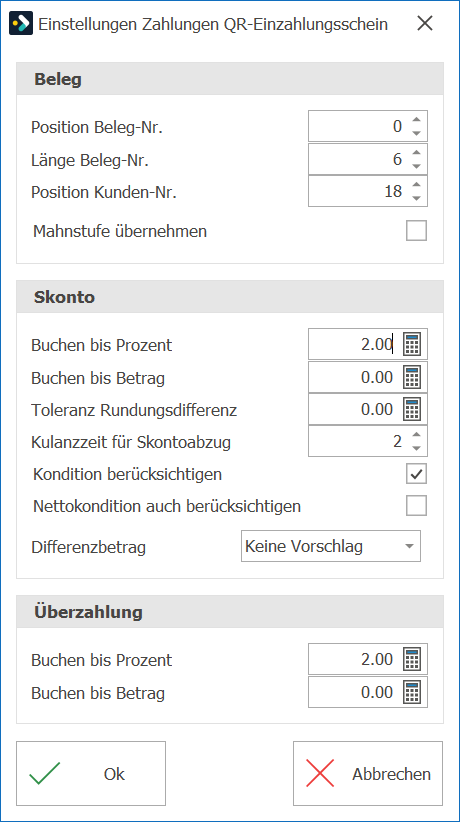Viewport: 460px width, 822px height.
Task: Focus the Position Kunden-Nr. field
Action: point(368,191)
